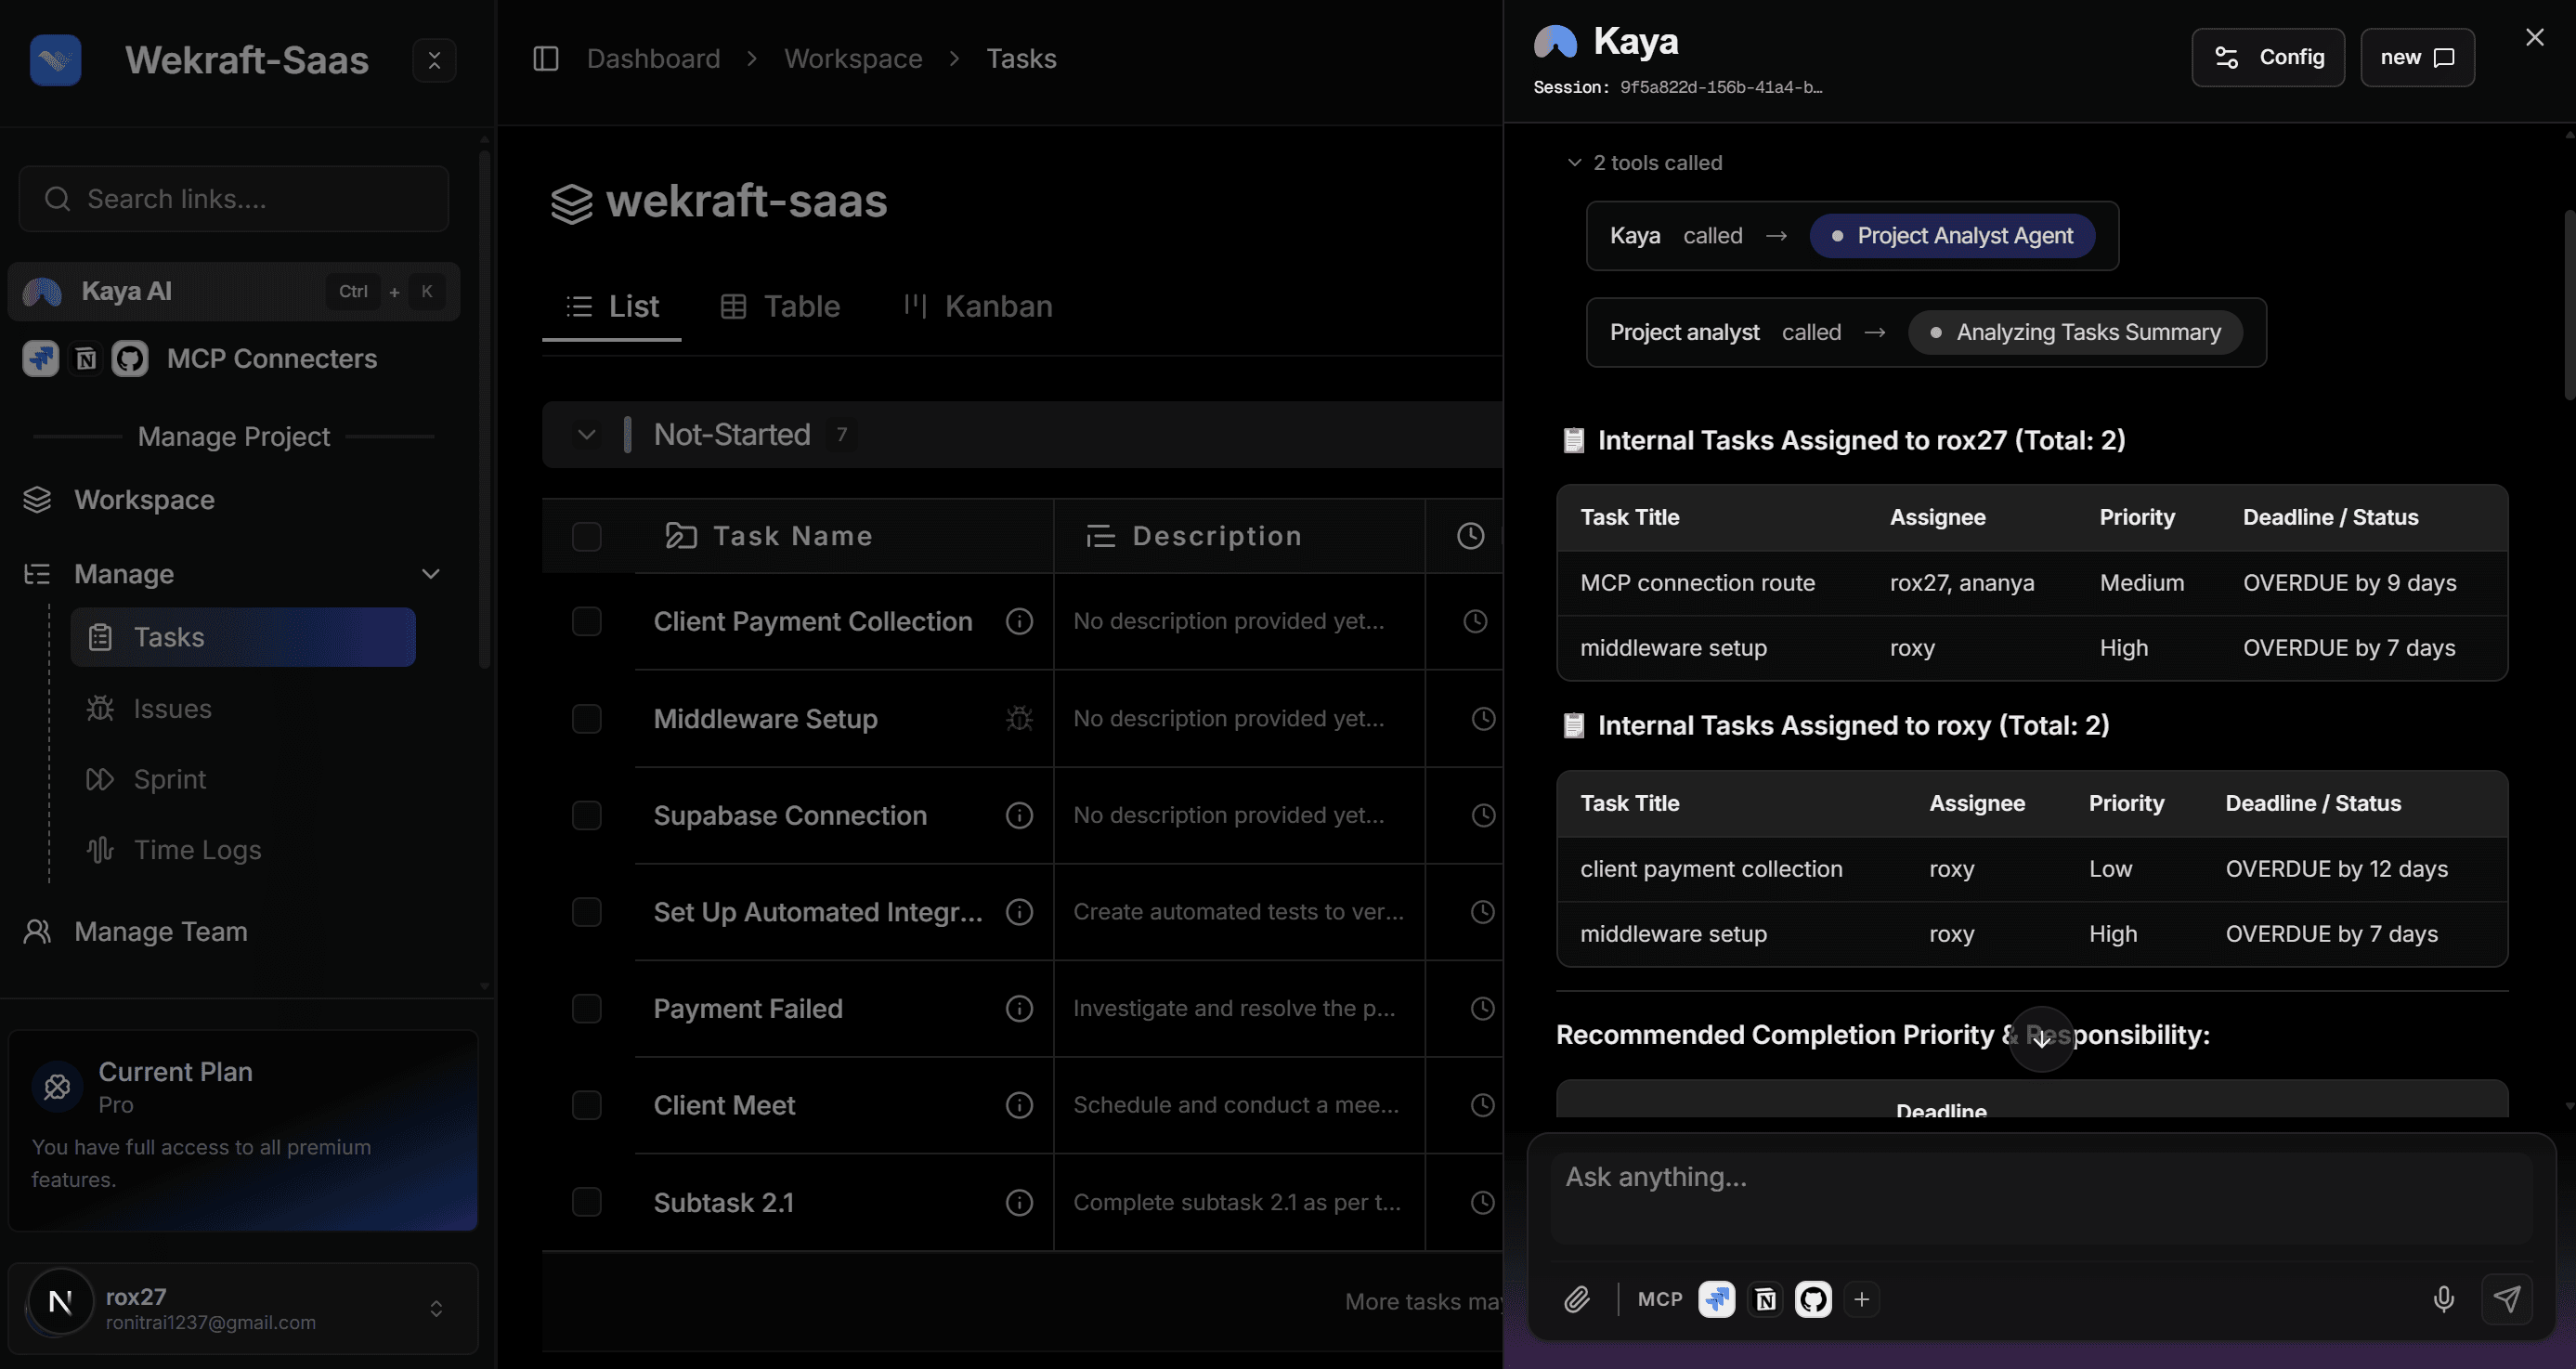This screenshot has height=1369, width=2576.
Task: Start a new chat with the new button
Action: click(2417, 57)
